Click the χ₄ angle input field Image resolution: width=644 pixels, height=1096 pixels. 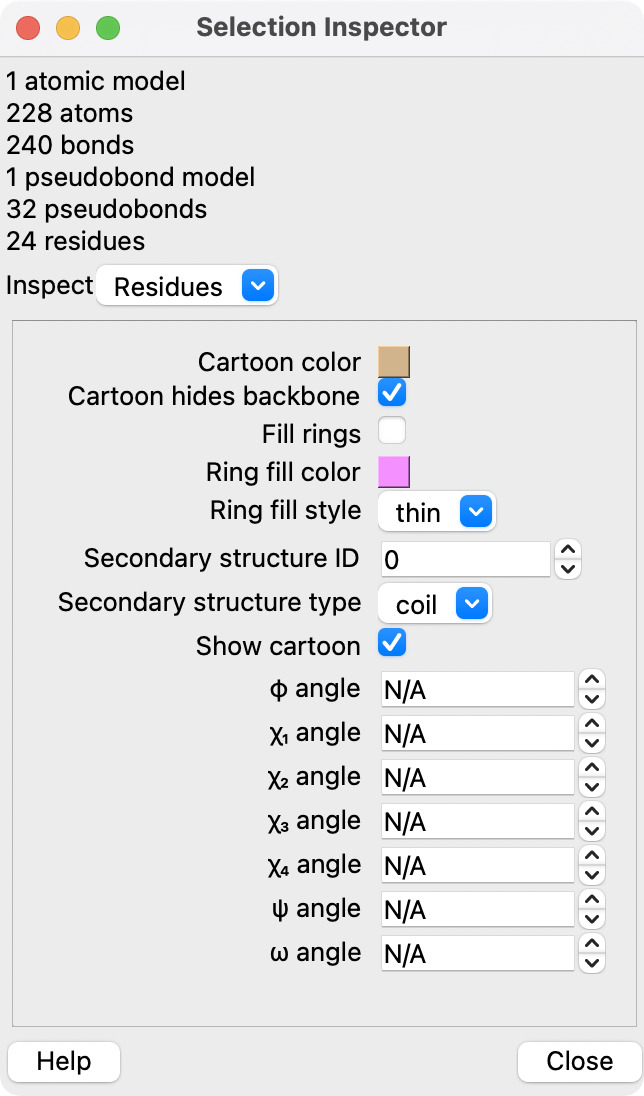click(478, 865)
